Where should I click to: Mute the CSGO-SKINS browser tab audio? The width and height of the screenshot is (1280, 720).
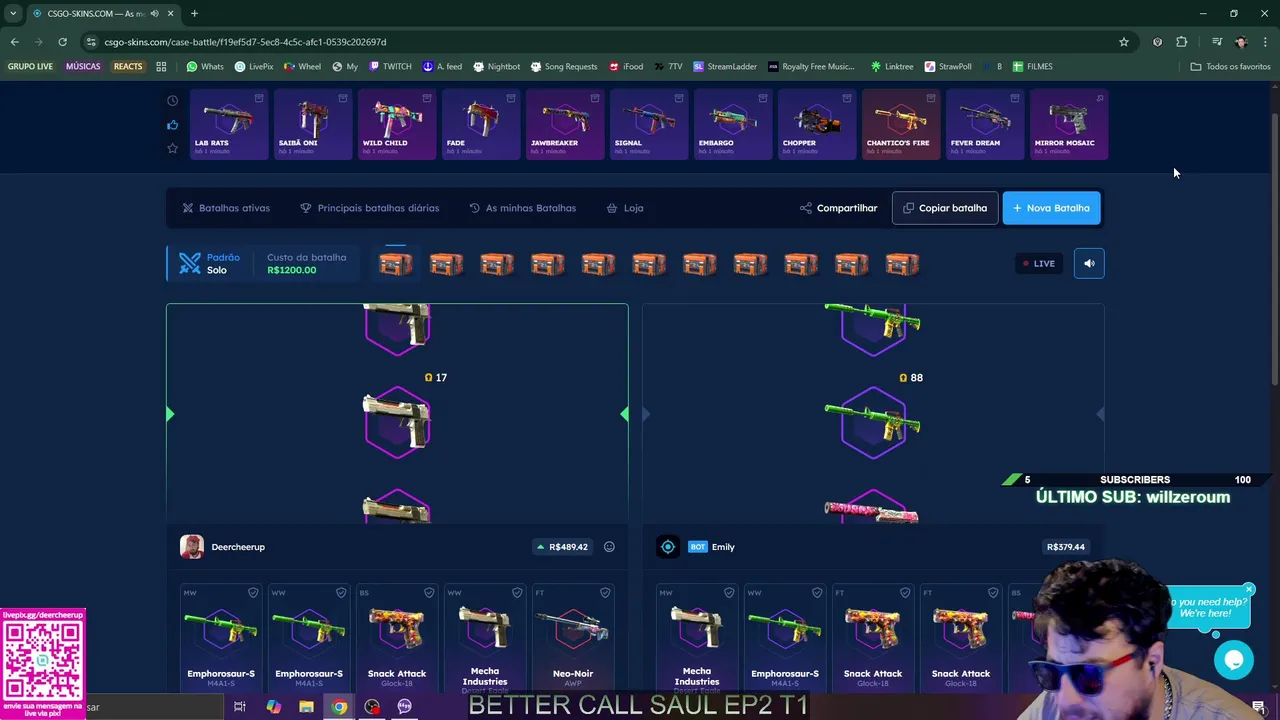pyautogui.click(x=154, y=14)
